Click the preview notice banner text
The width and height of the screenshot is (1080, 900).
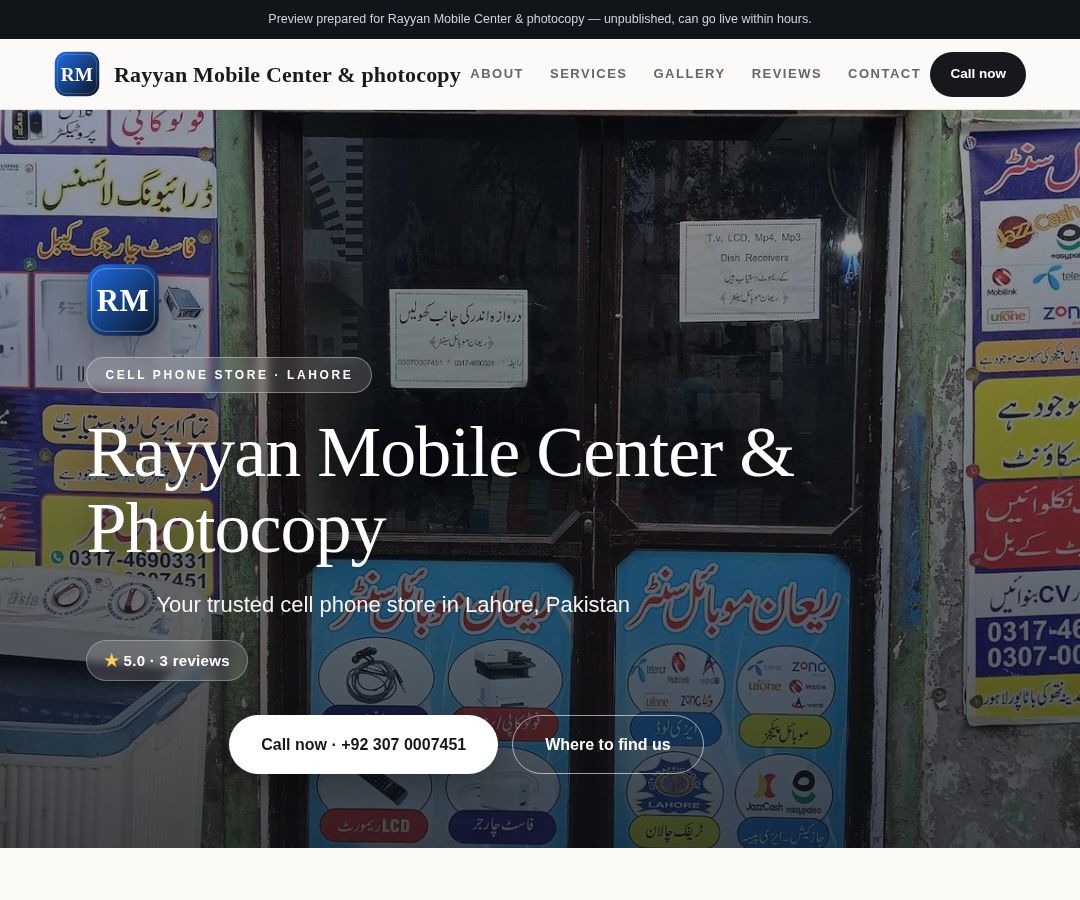[539, 19]
